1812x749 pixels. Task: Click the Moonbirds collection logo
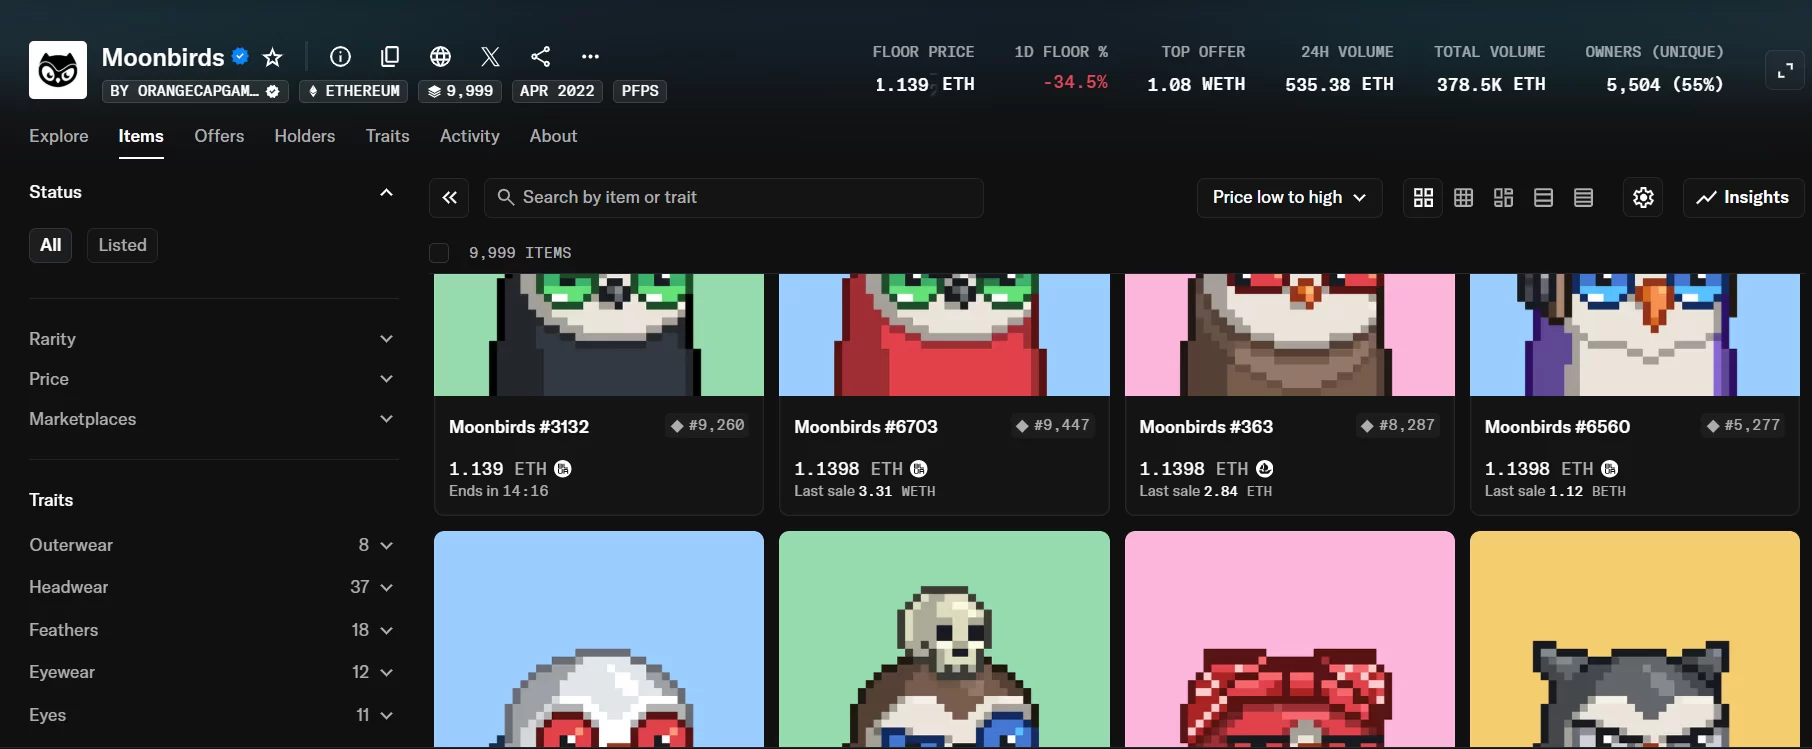pos(58,70)
